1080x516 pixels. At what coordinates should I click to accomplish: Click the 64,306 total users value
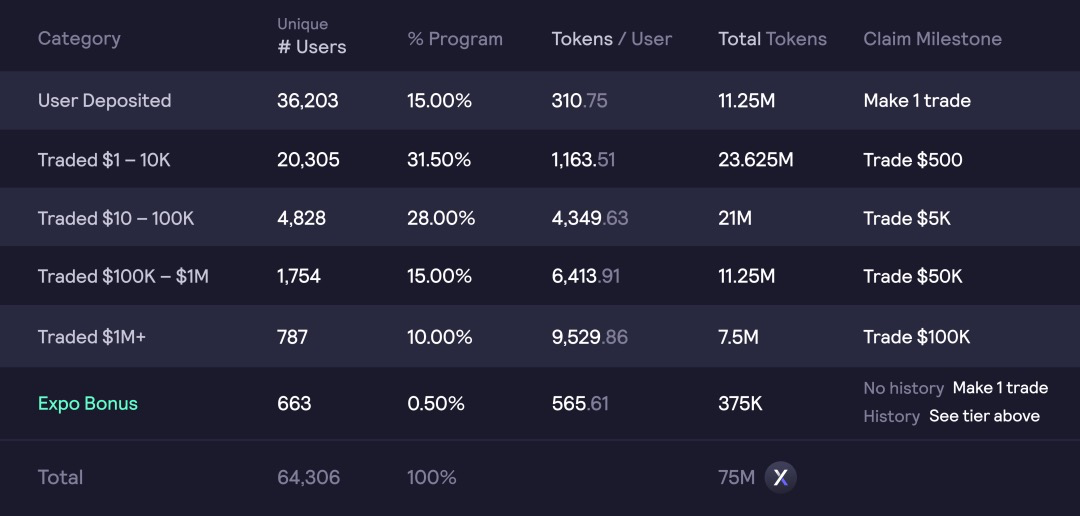pos(309,477)
